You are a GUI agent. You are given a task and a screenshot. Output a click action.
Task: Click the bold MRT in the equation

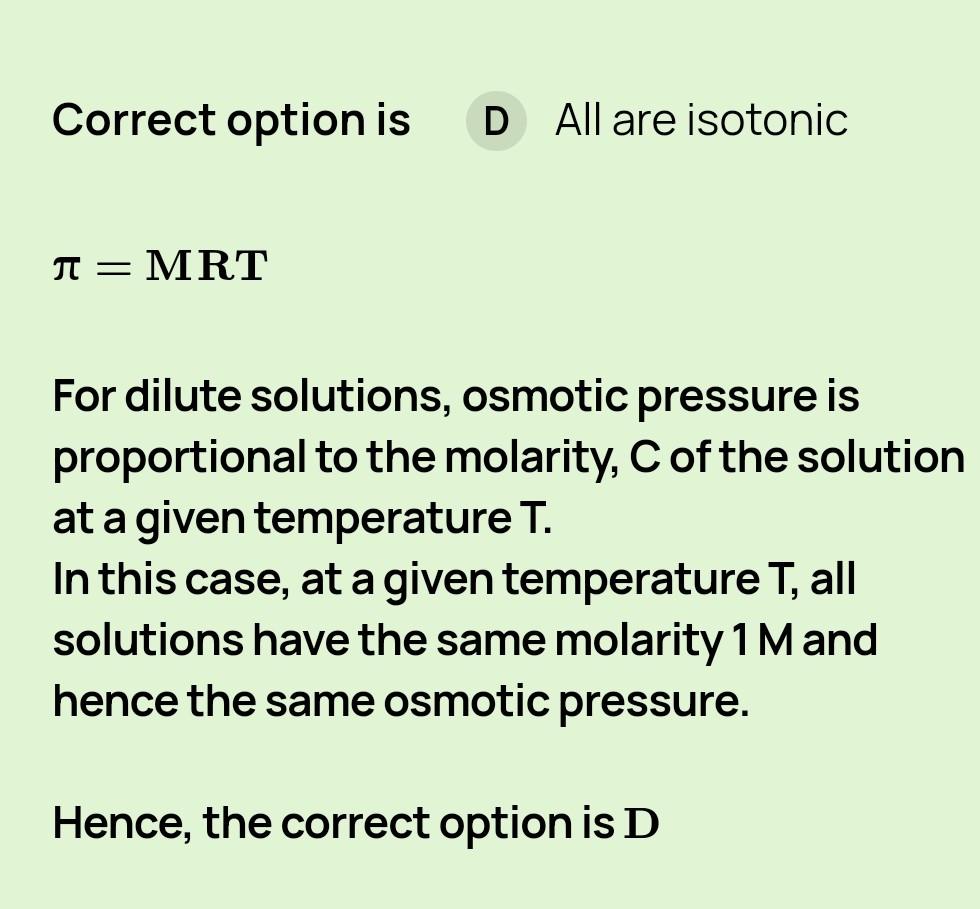click(207, 266)
